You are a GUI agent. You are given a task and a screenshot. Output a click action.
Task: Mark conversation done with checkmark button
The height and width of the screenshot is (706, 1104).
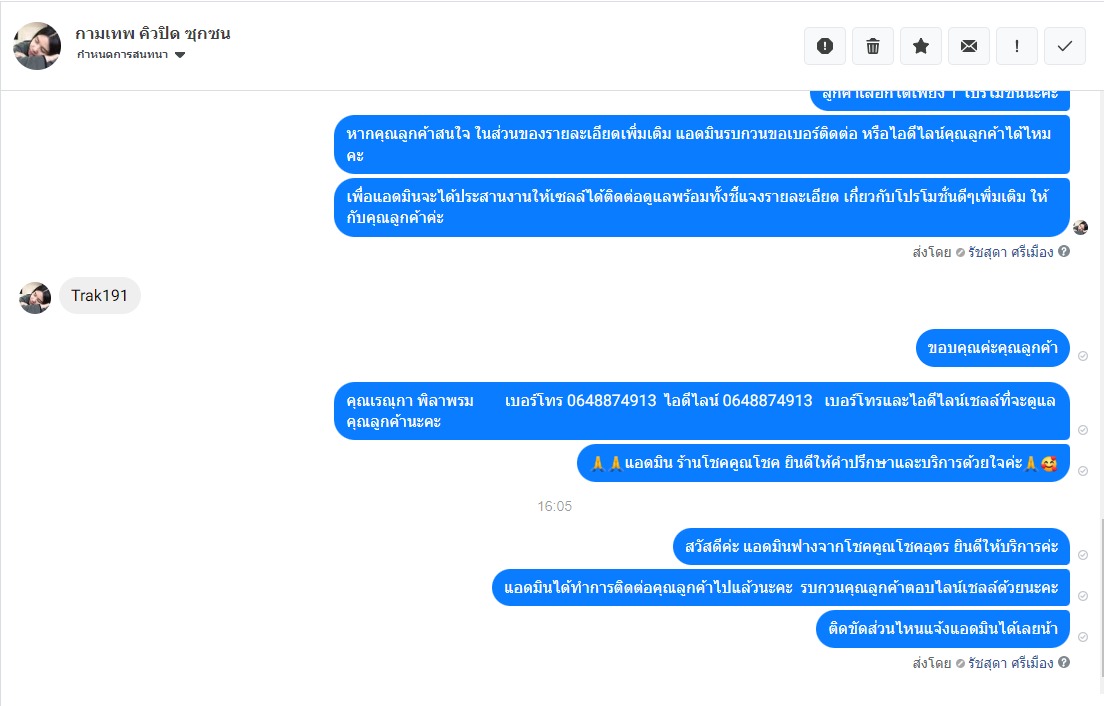click(1065, 46)
